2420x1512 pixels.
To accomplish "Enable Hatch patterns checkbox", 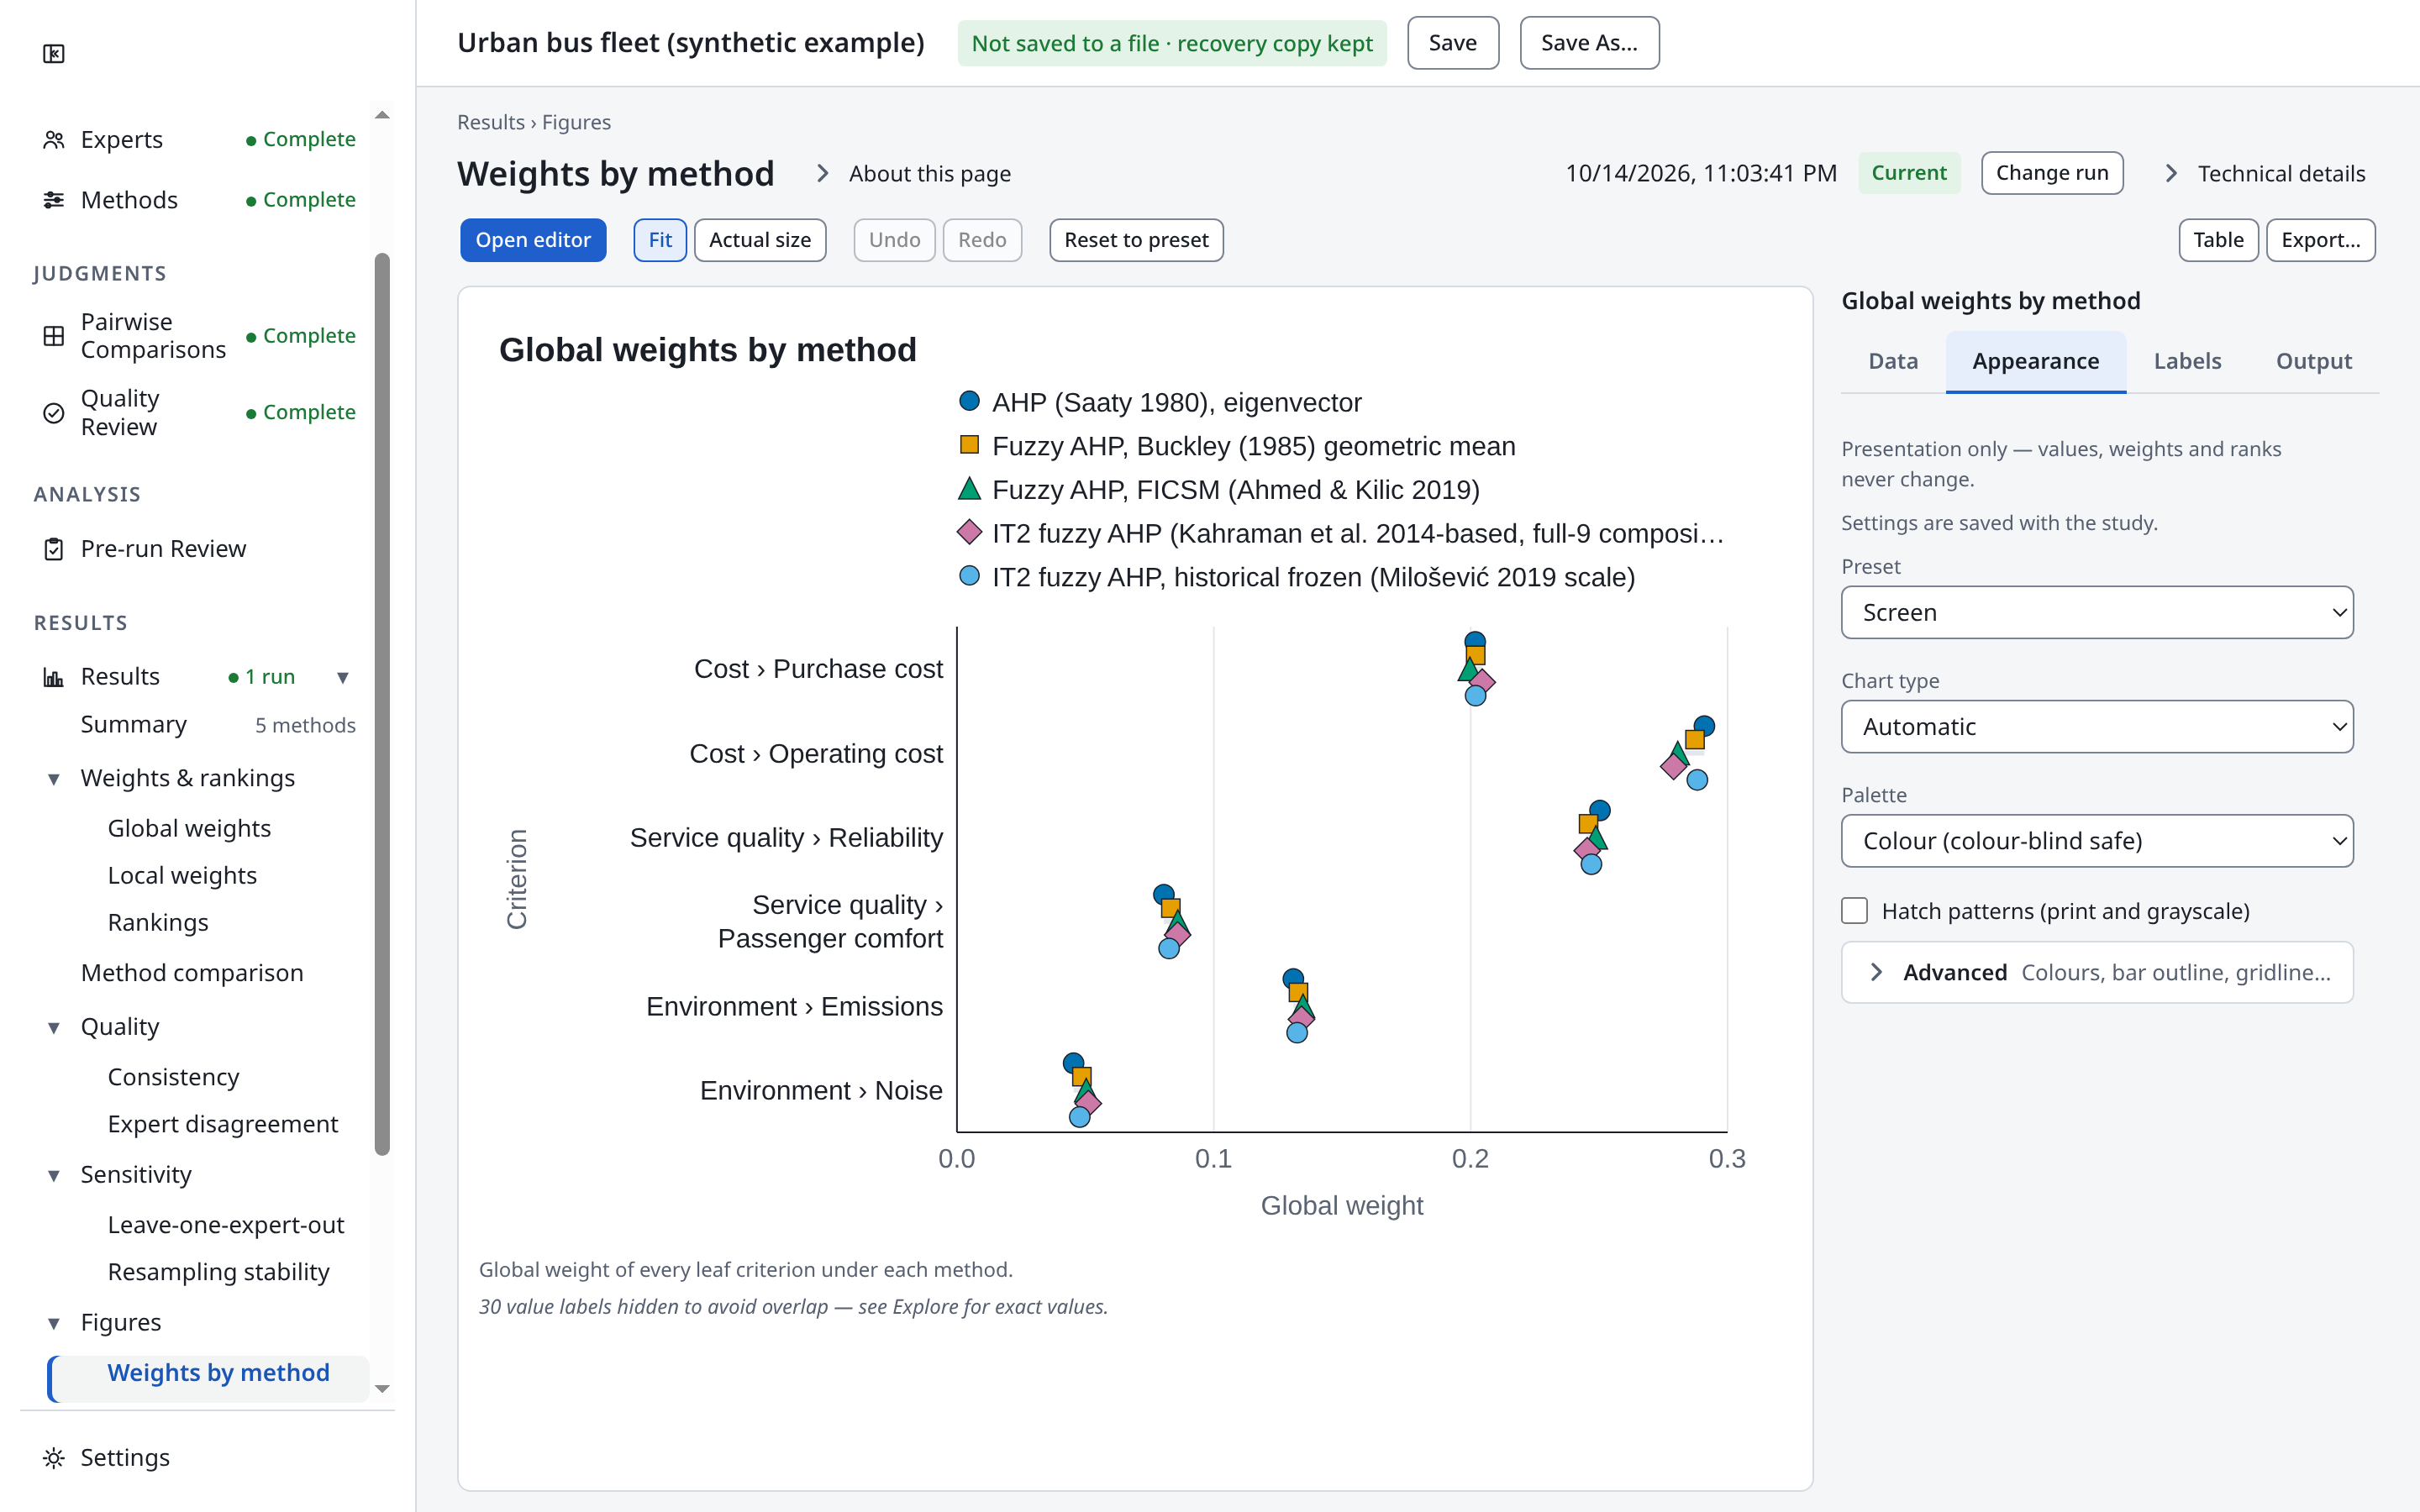I will point(1854,911).
